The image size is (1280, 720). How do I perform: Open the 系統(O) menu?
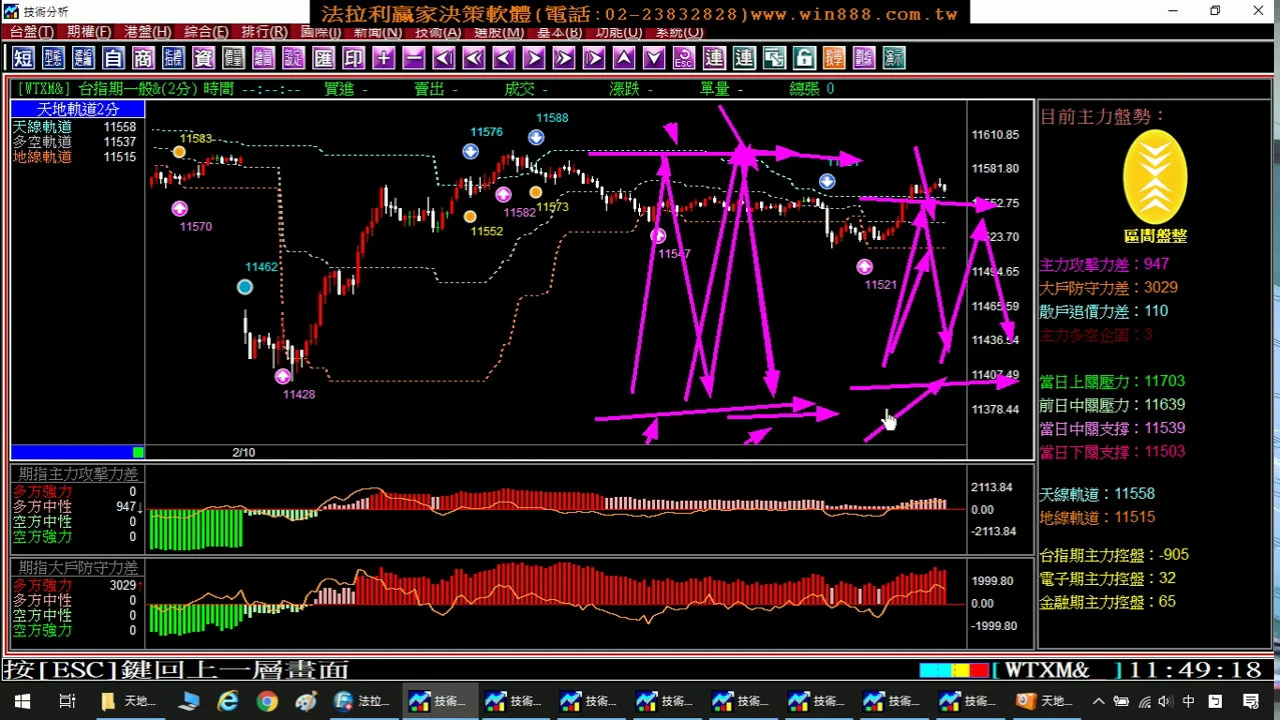pos(680,32)
